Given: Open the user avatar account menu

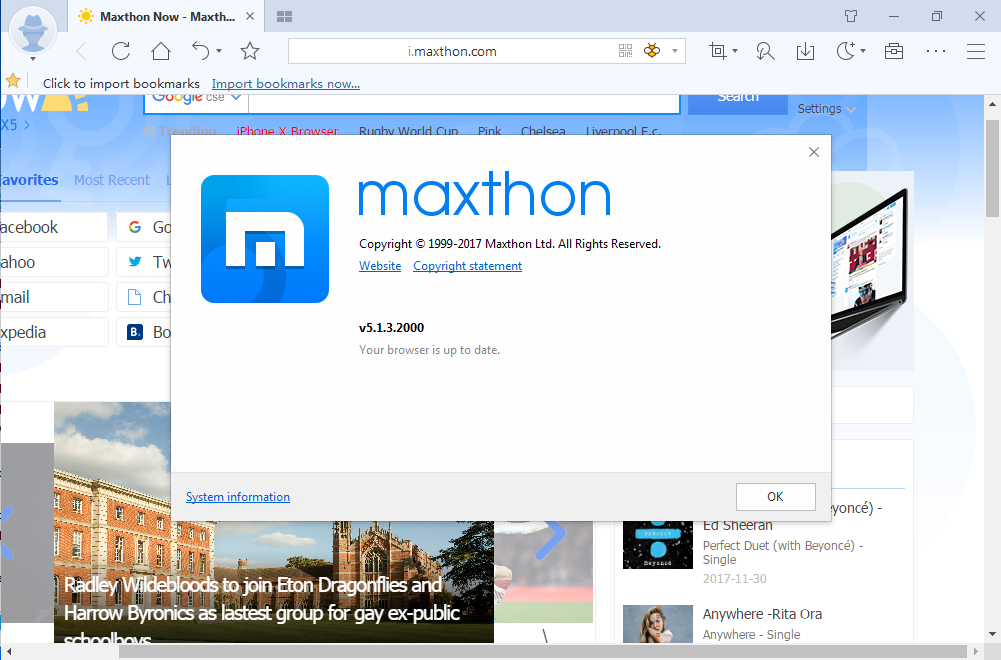Looking at the screenshot, I should (x=33, y=32).
